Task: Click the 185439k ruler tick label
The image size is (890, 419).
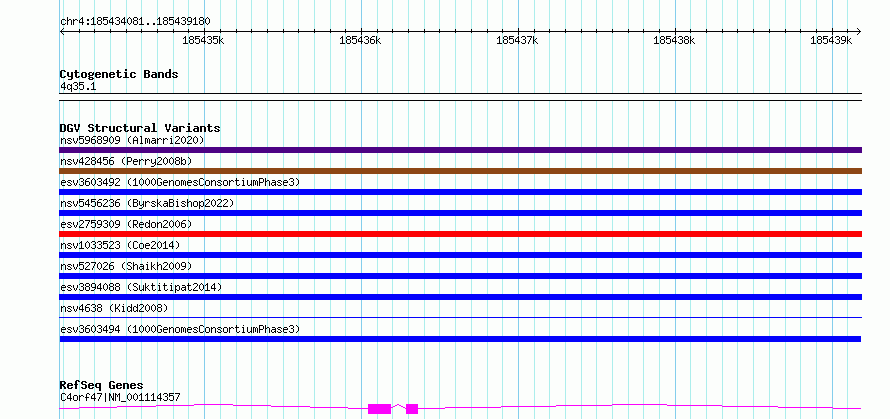Action: [831, 40]
